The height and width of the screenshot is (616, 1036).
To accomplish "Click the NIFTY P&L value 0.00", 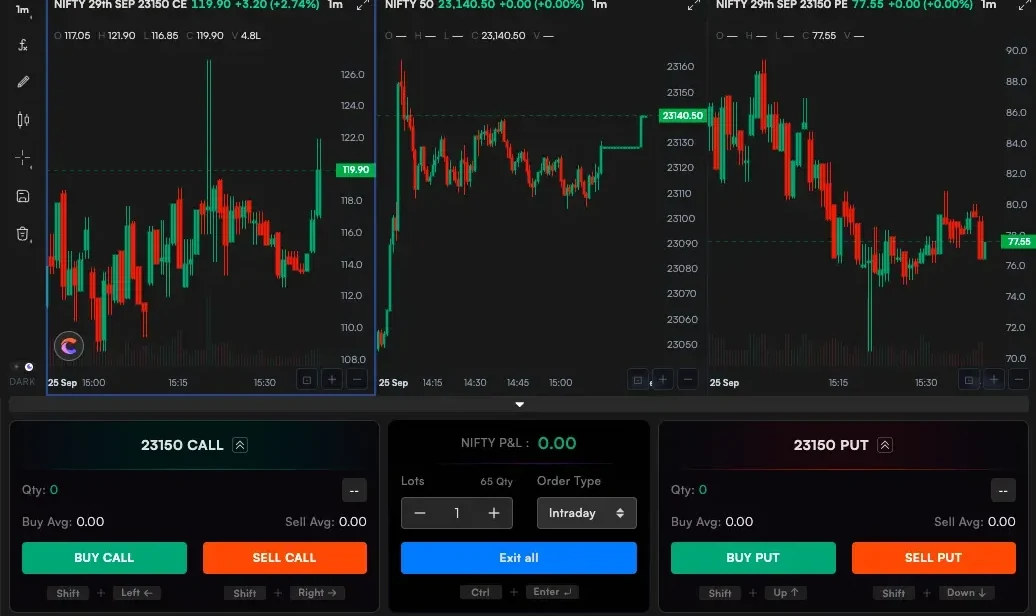I will (557, 443).
